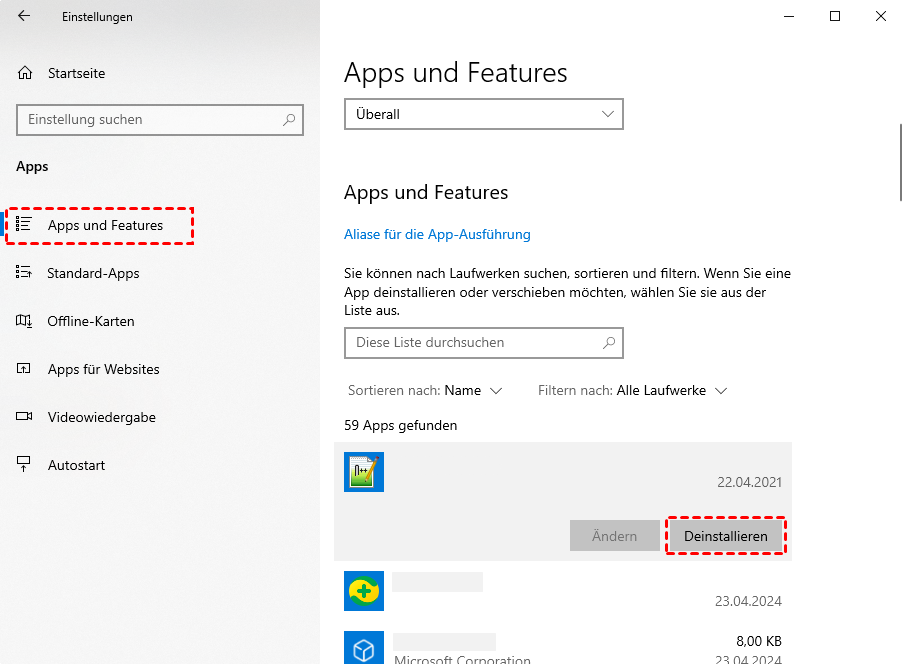Image resolution: width=904 pixels, height=664 pixels.
Task: Select Apps und Features in sidebar
Action: click(x=105, y=225)
